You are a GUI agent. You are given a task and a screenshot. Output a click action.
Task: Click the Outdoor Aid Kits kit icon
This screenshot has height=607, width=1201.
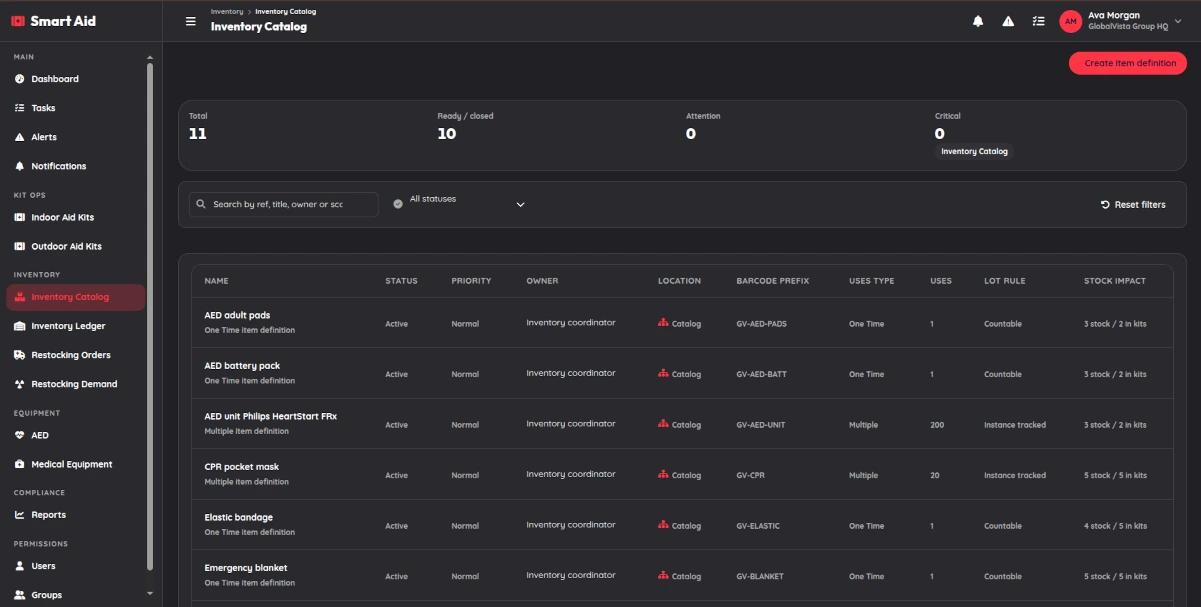(x=20, y=246)
